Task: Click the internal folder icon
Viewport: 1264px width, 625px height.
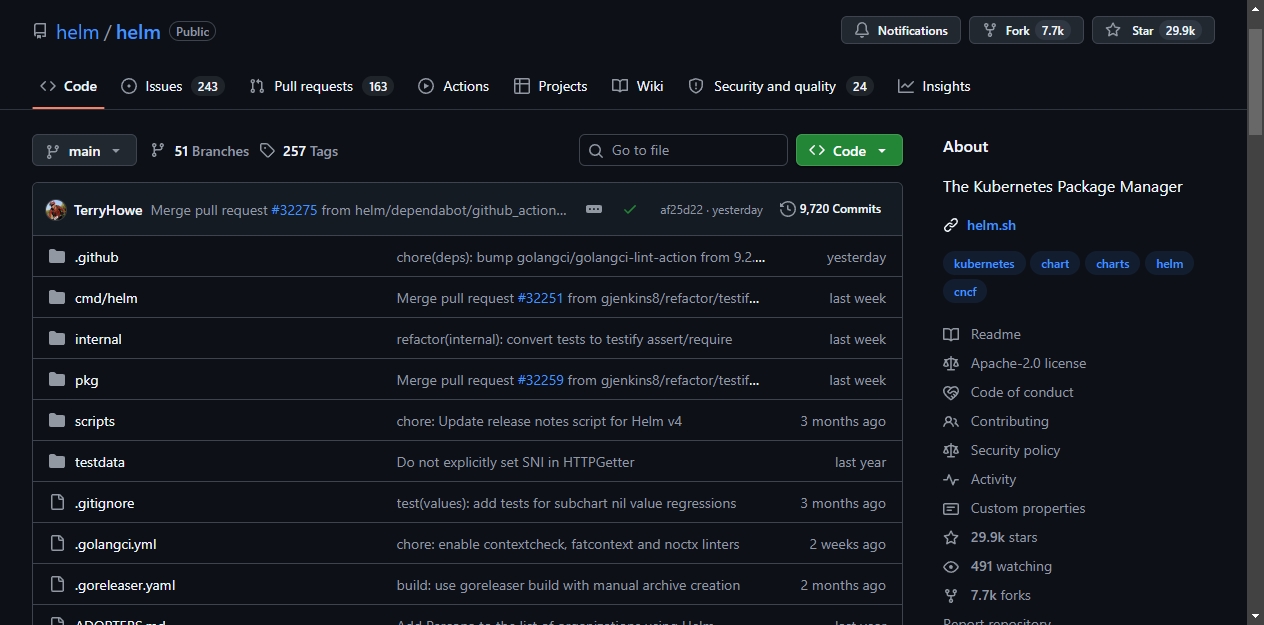Action: pyautogui.click(x=57, y=339)
